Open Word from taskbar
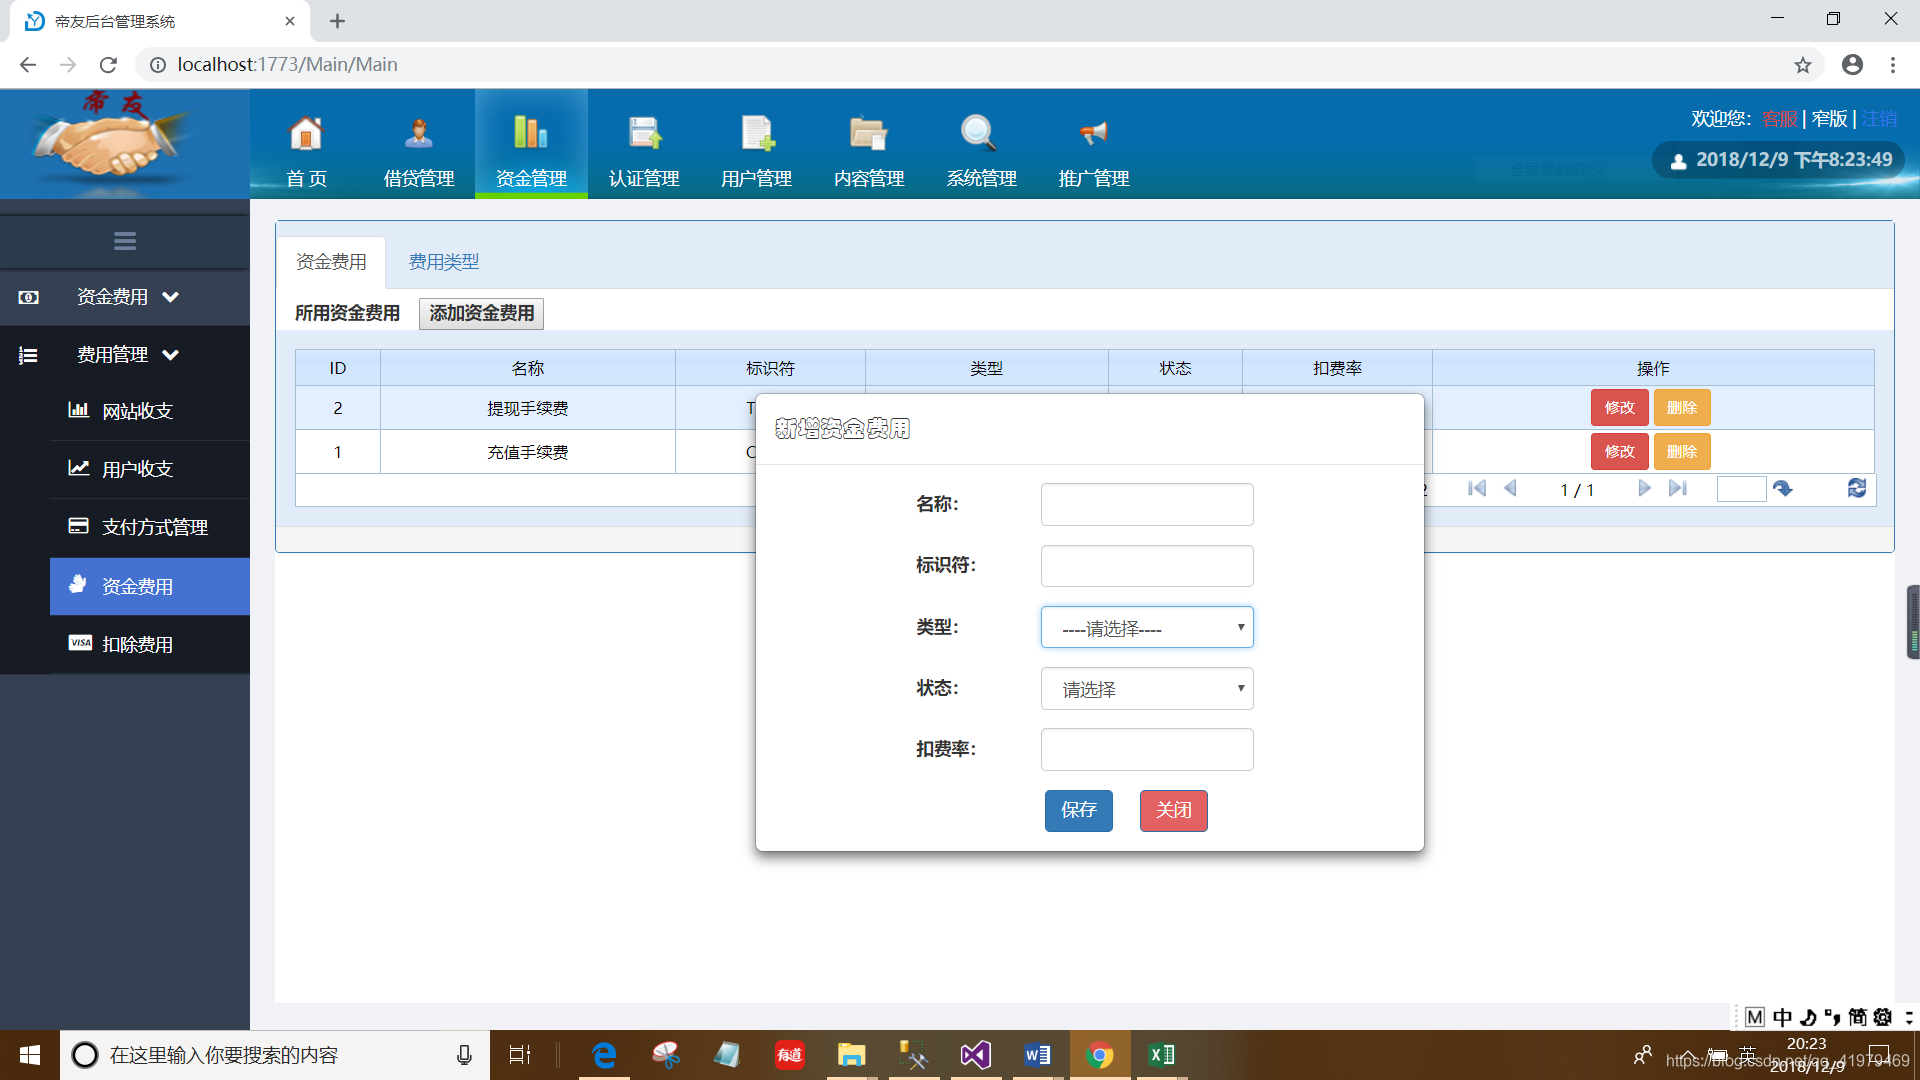1920x1080 pixels. pyautogui.click(x=1037, y=1055)
